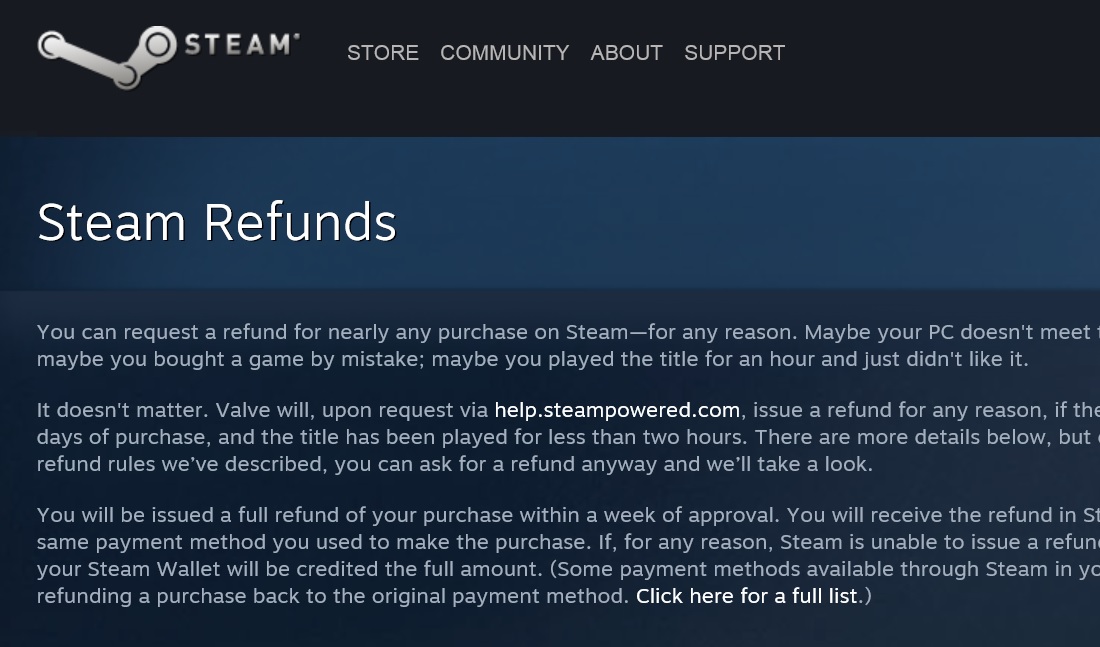
Task: Open the COMMUNITY menu
Action: pyautogui.click(x=504, y=53)
